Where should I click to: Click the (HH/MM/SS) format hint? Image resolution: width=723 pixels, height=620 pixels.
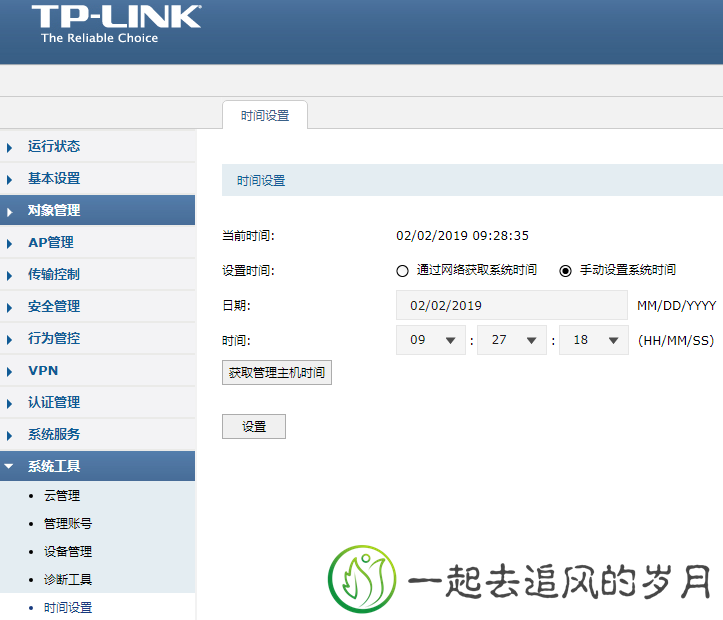pyautogui.click(x=676, y=341)
